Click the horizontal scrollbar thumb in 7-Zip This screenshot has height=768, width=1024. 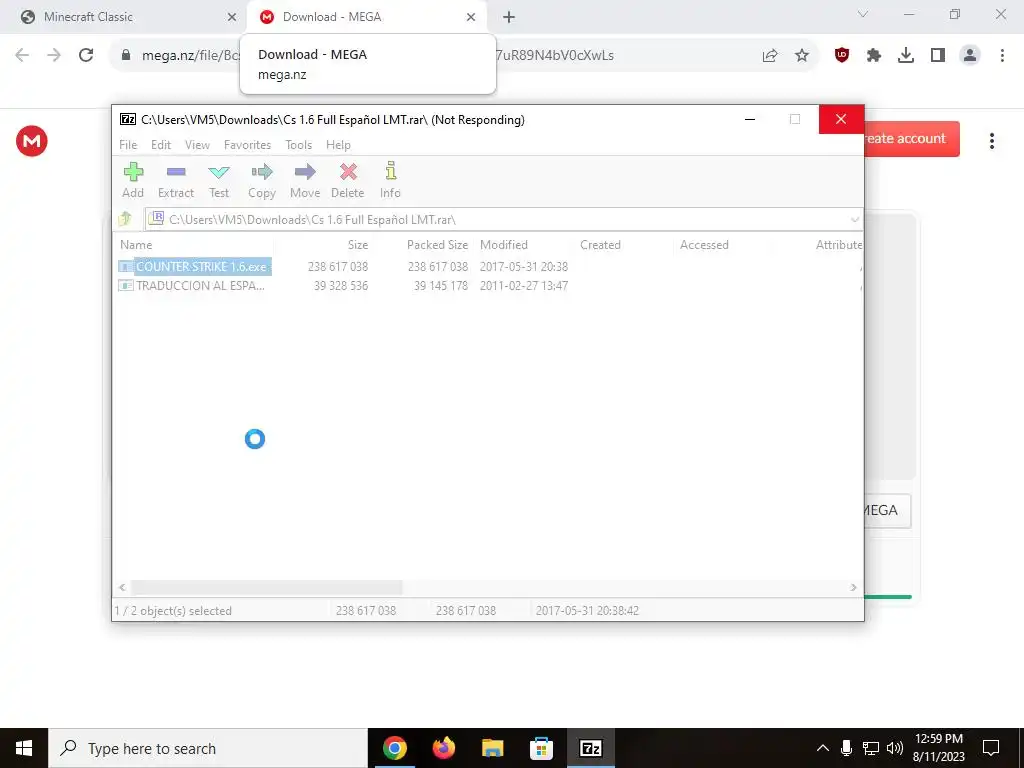[x=266, y=588]
